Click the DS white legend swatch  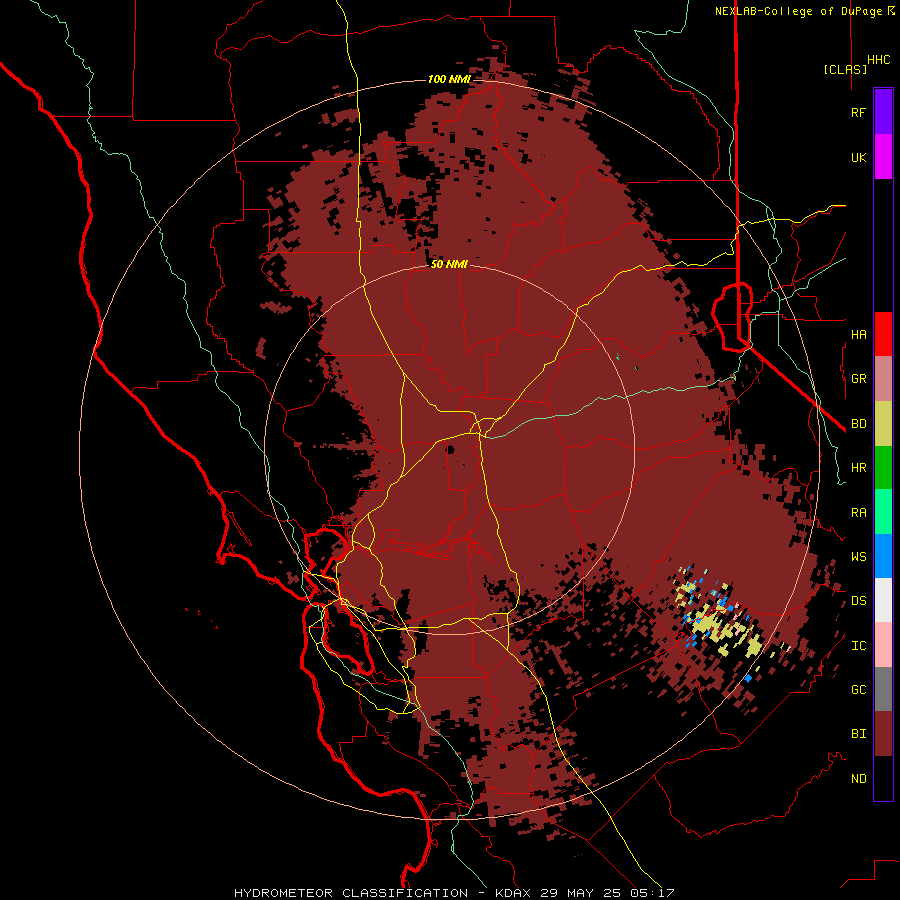click(x=883, y=600)
